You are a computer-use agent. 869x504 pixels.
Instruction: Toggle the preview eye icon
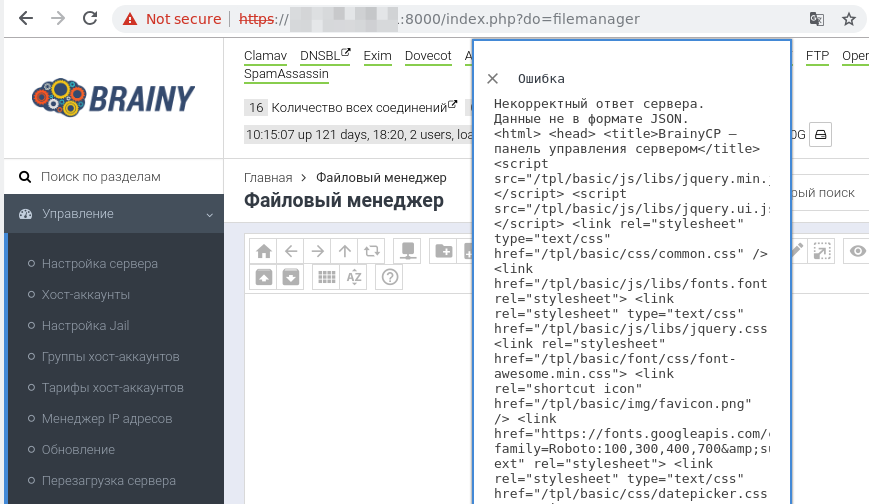pyautogui.click(x=857, y=252)
